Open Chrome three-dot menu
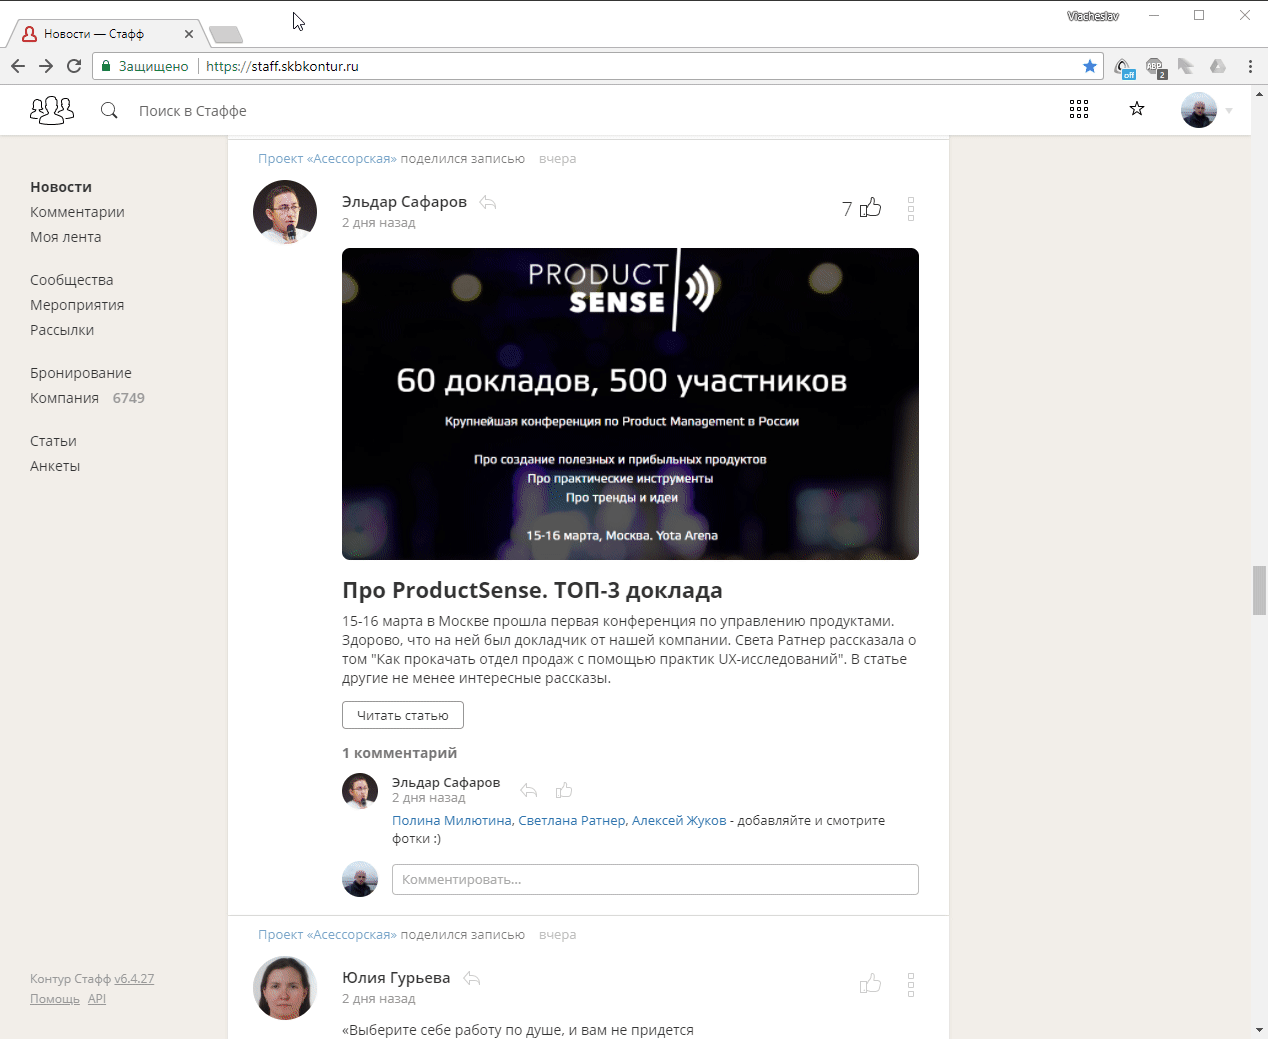 [1250, 66]
